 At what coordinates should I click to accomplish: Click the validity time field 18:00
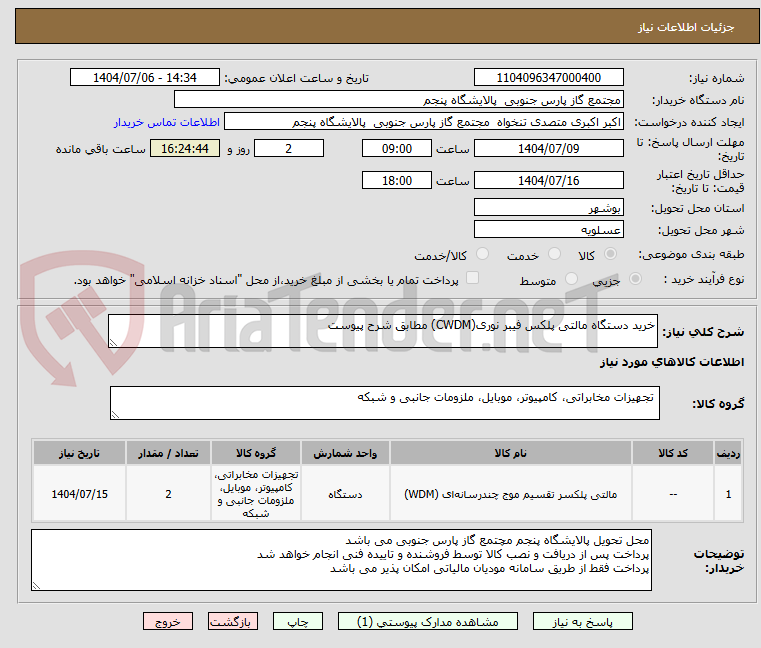[397, 181]
